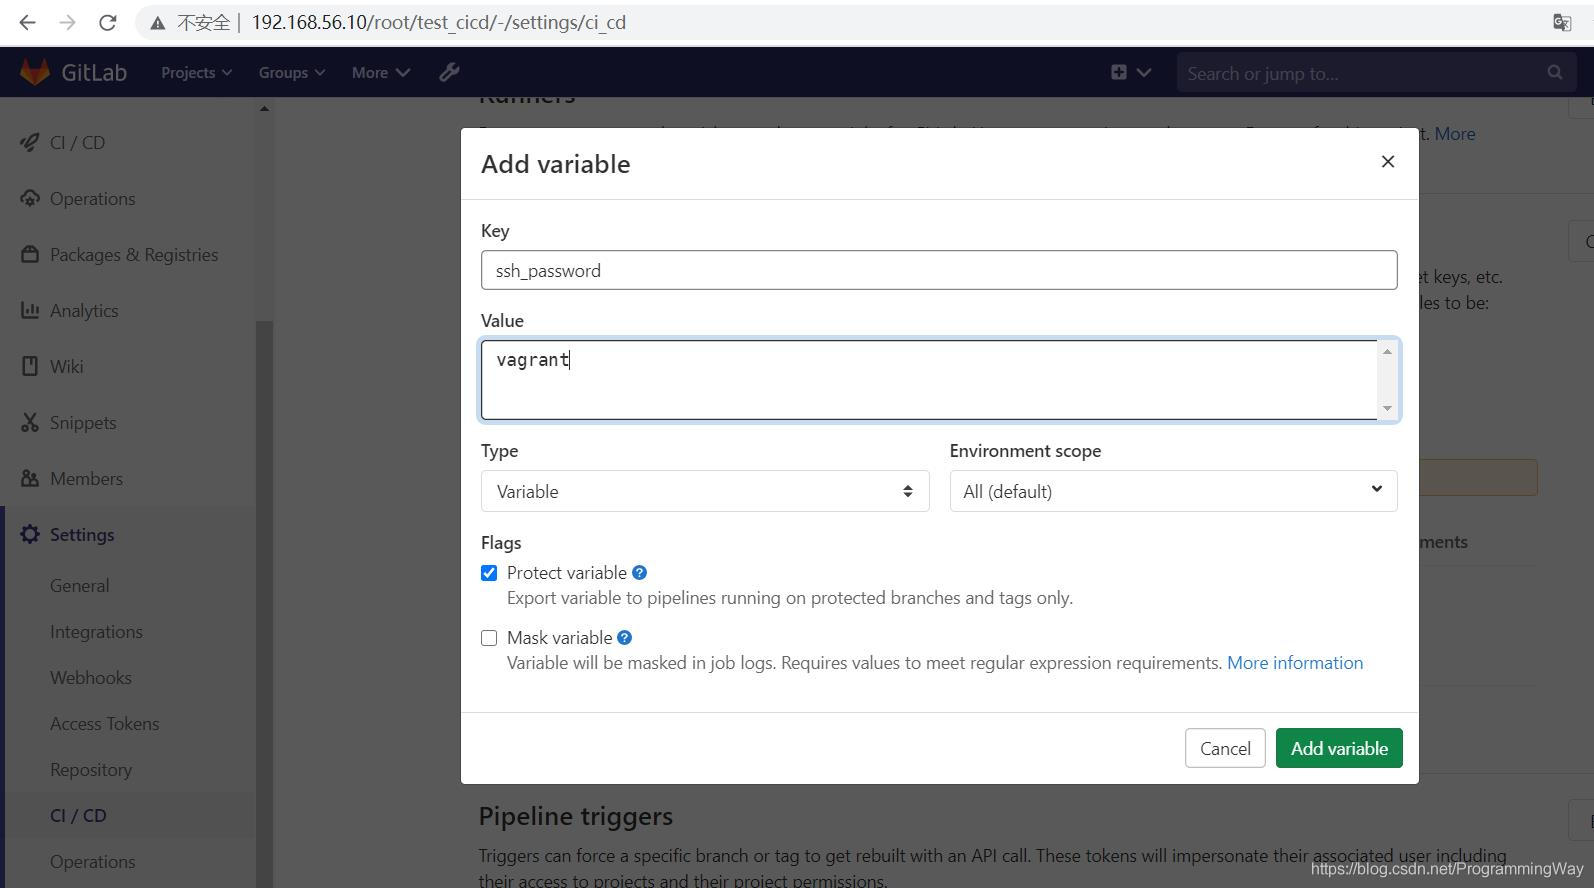
Task: Click the Snippets scissors icon
Action: 30,422
